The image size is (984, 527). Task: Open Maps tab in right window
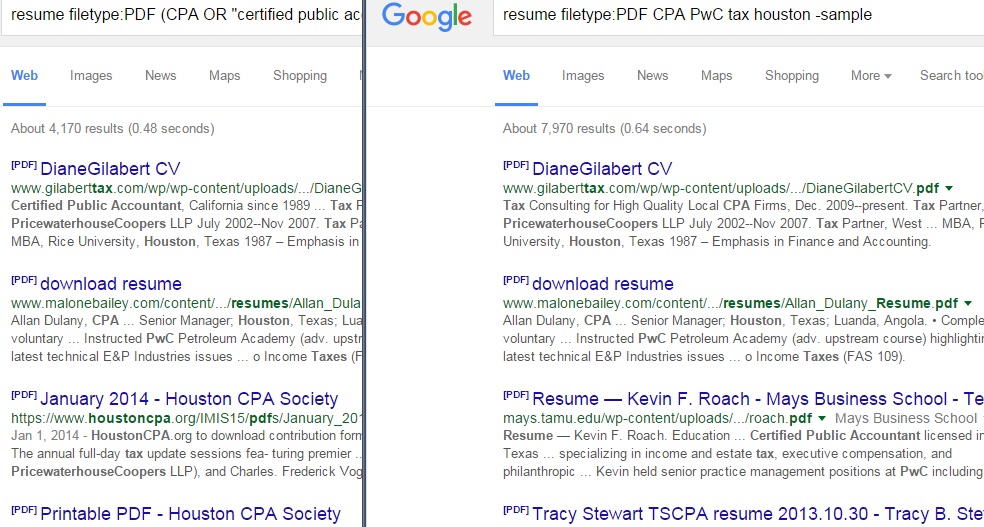[717, 76]
